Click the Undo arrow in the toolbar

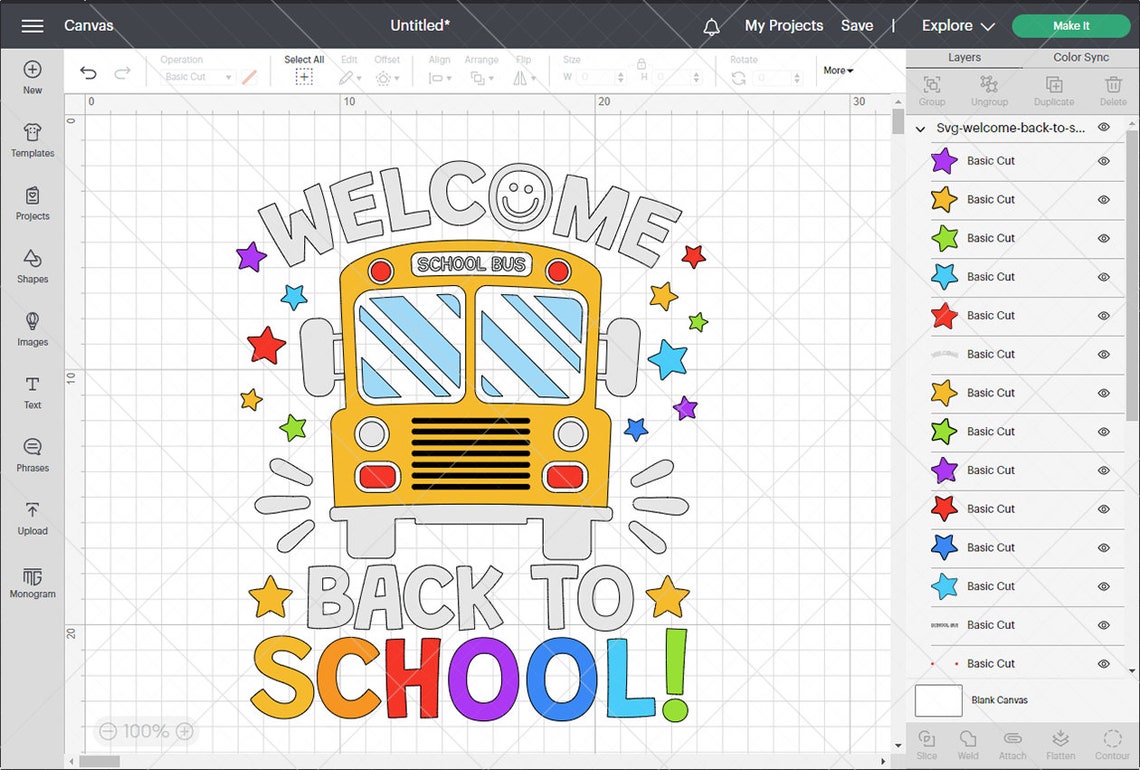point(88,72)
